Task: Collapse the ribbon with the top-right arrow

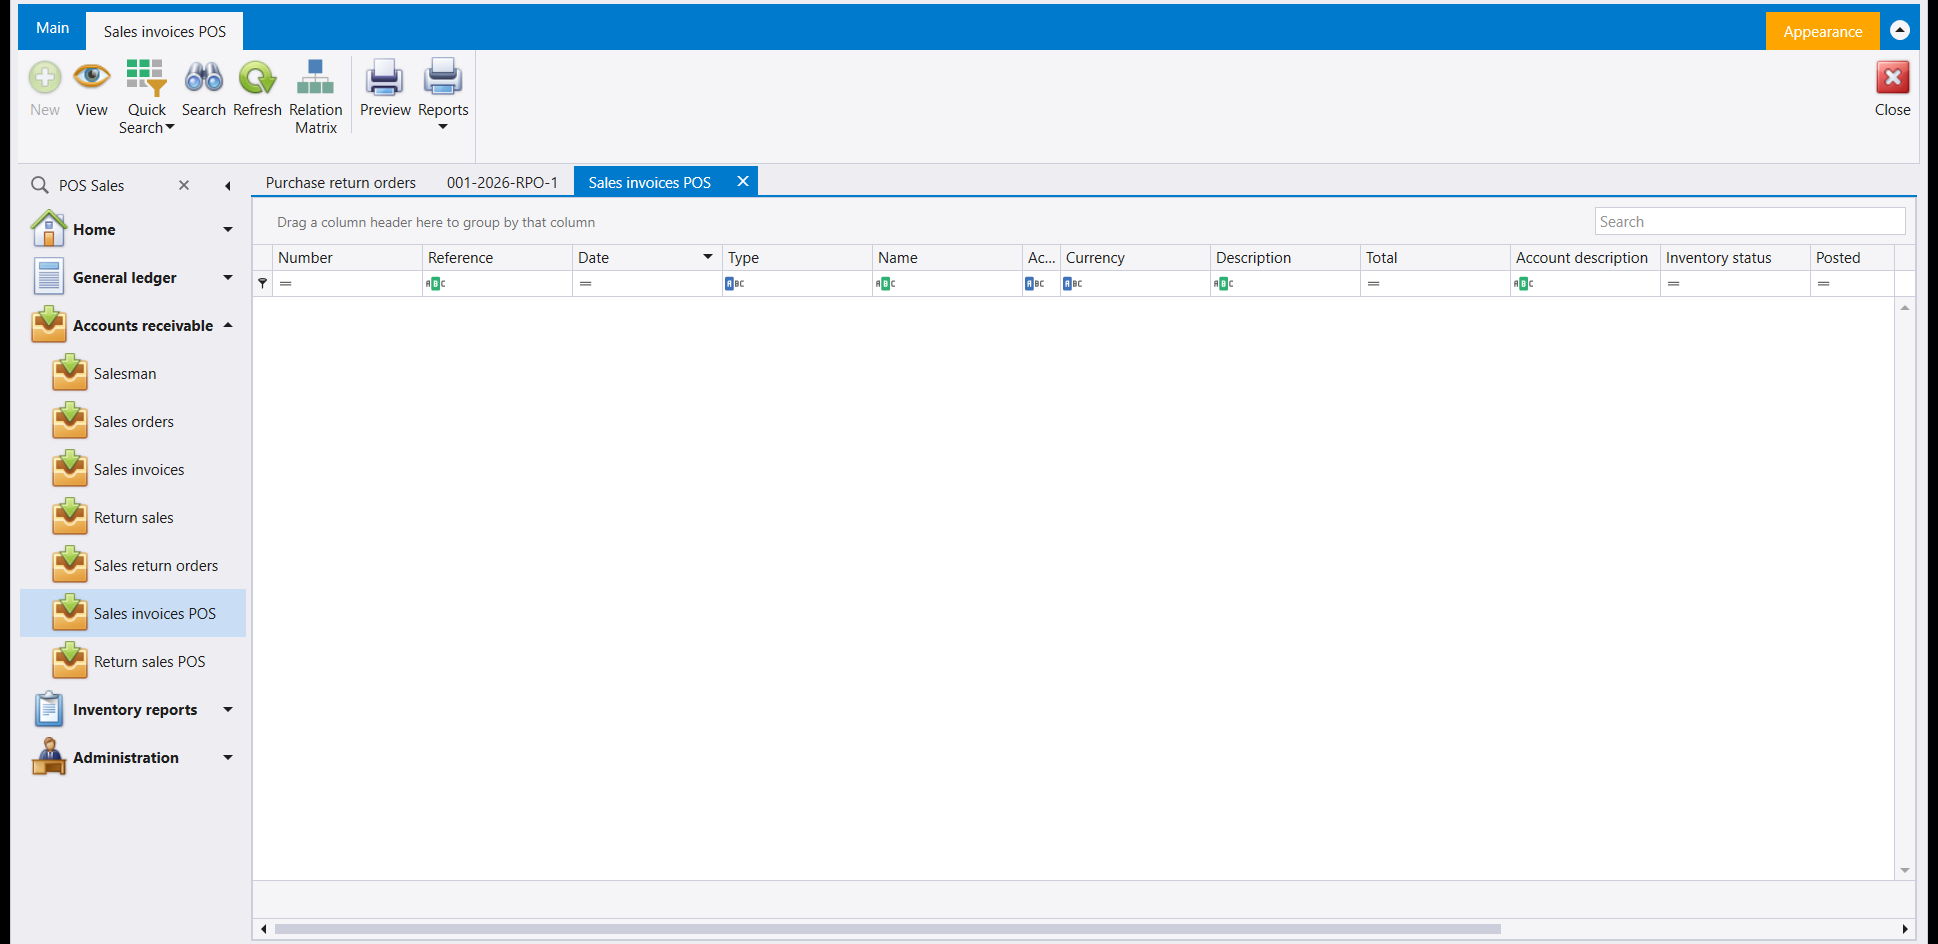Action: [x=1900, y=31]
